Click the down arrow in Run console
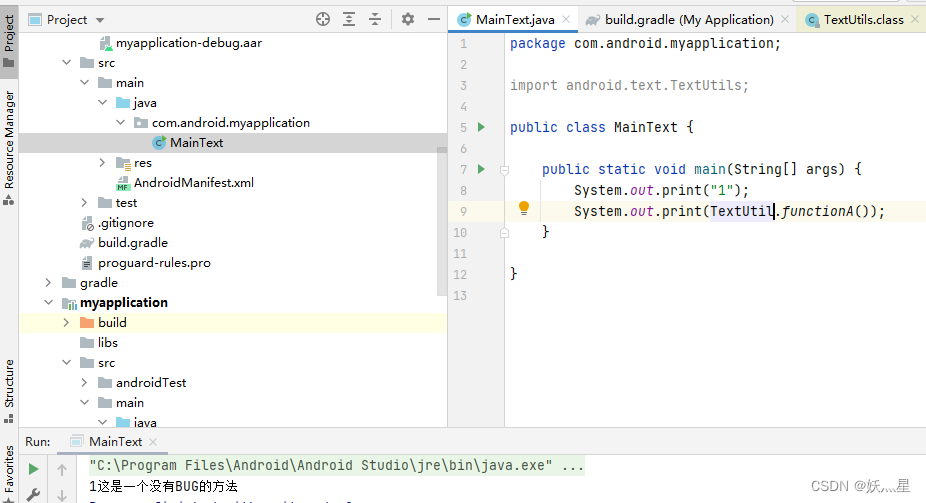This screenshot has width=926, height=503. tap(62, 495)
